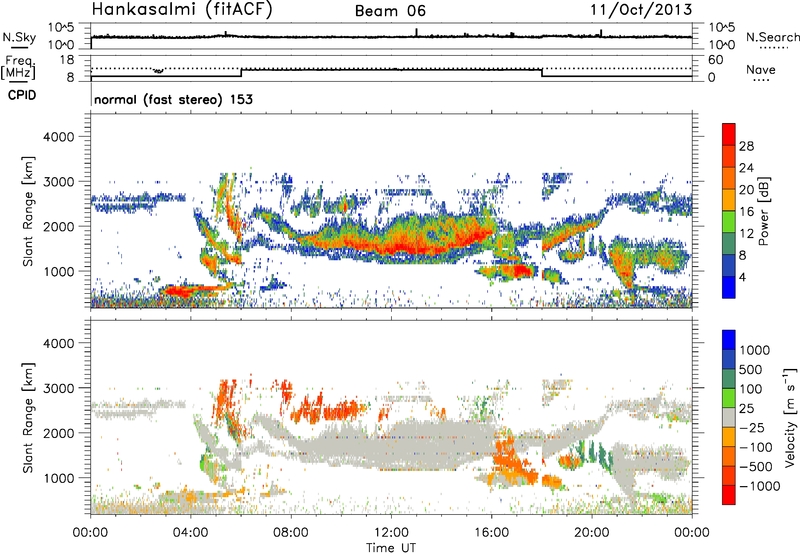Click the Nave legend label
The image size is (800, 554).
coord(761,70)
